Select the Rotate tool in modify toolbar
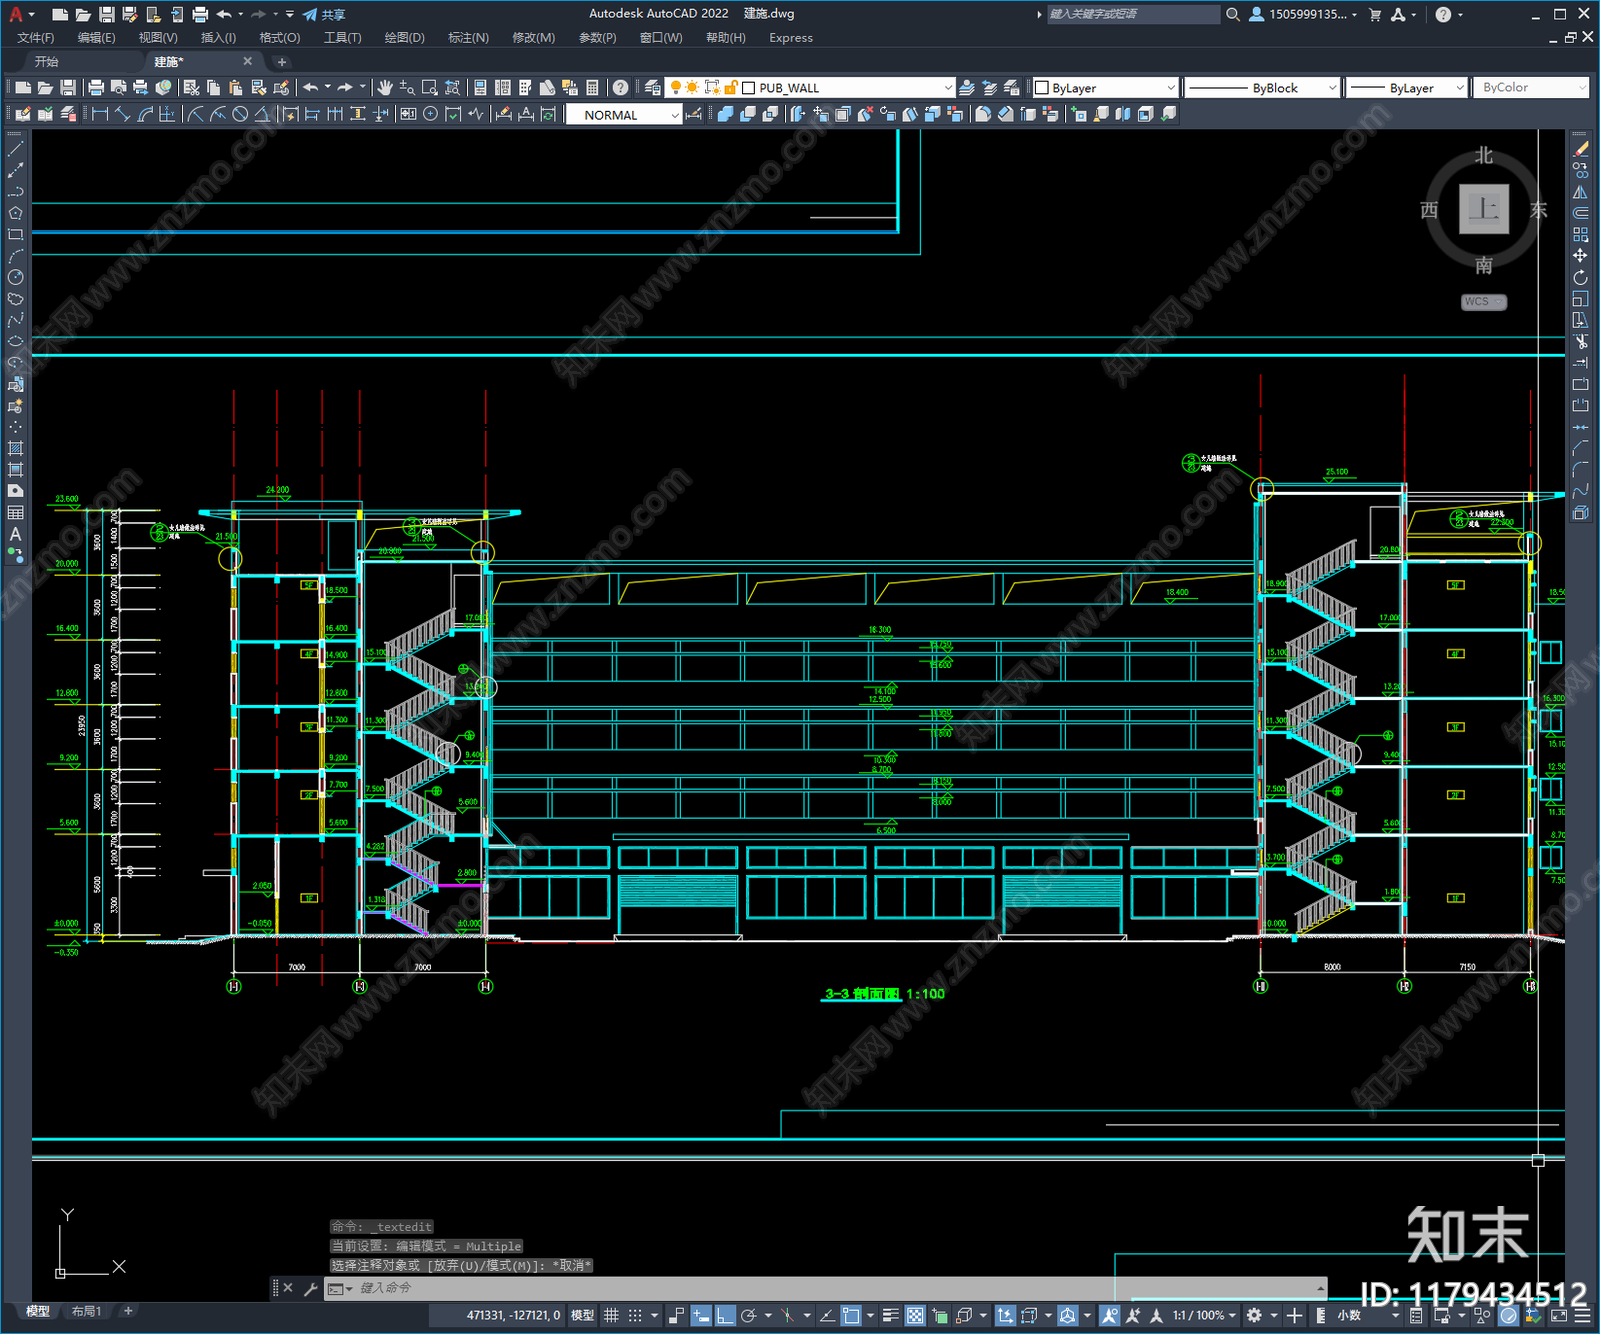Image resolution: width=1600 pixels, height=1334 pixels. 1580,277
